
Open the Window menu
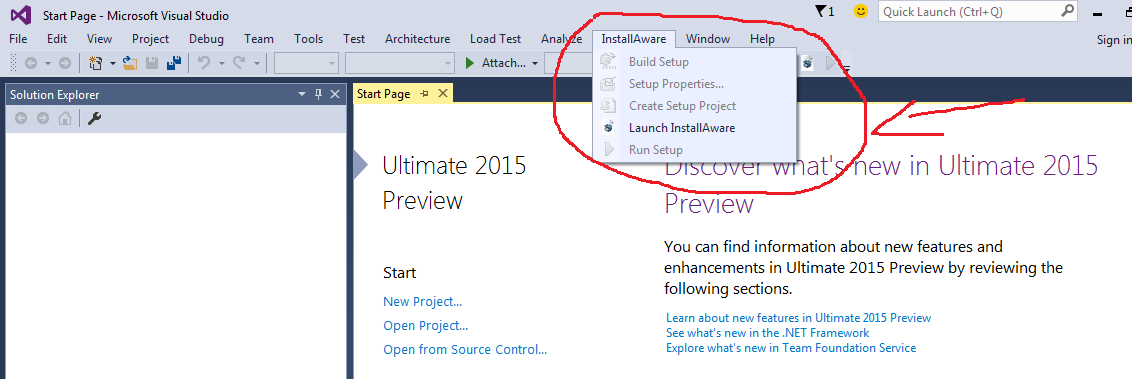click(708, 39)
